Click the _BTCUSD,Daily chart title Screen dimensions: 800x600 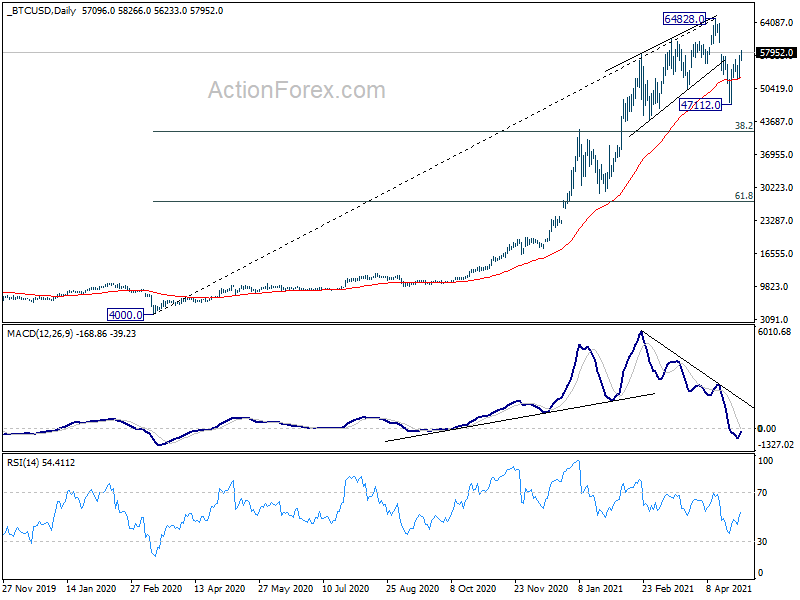[x=41, y=11]
